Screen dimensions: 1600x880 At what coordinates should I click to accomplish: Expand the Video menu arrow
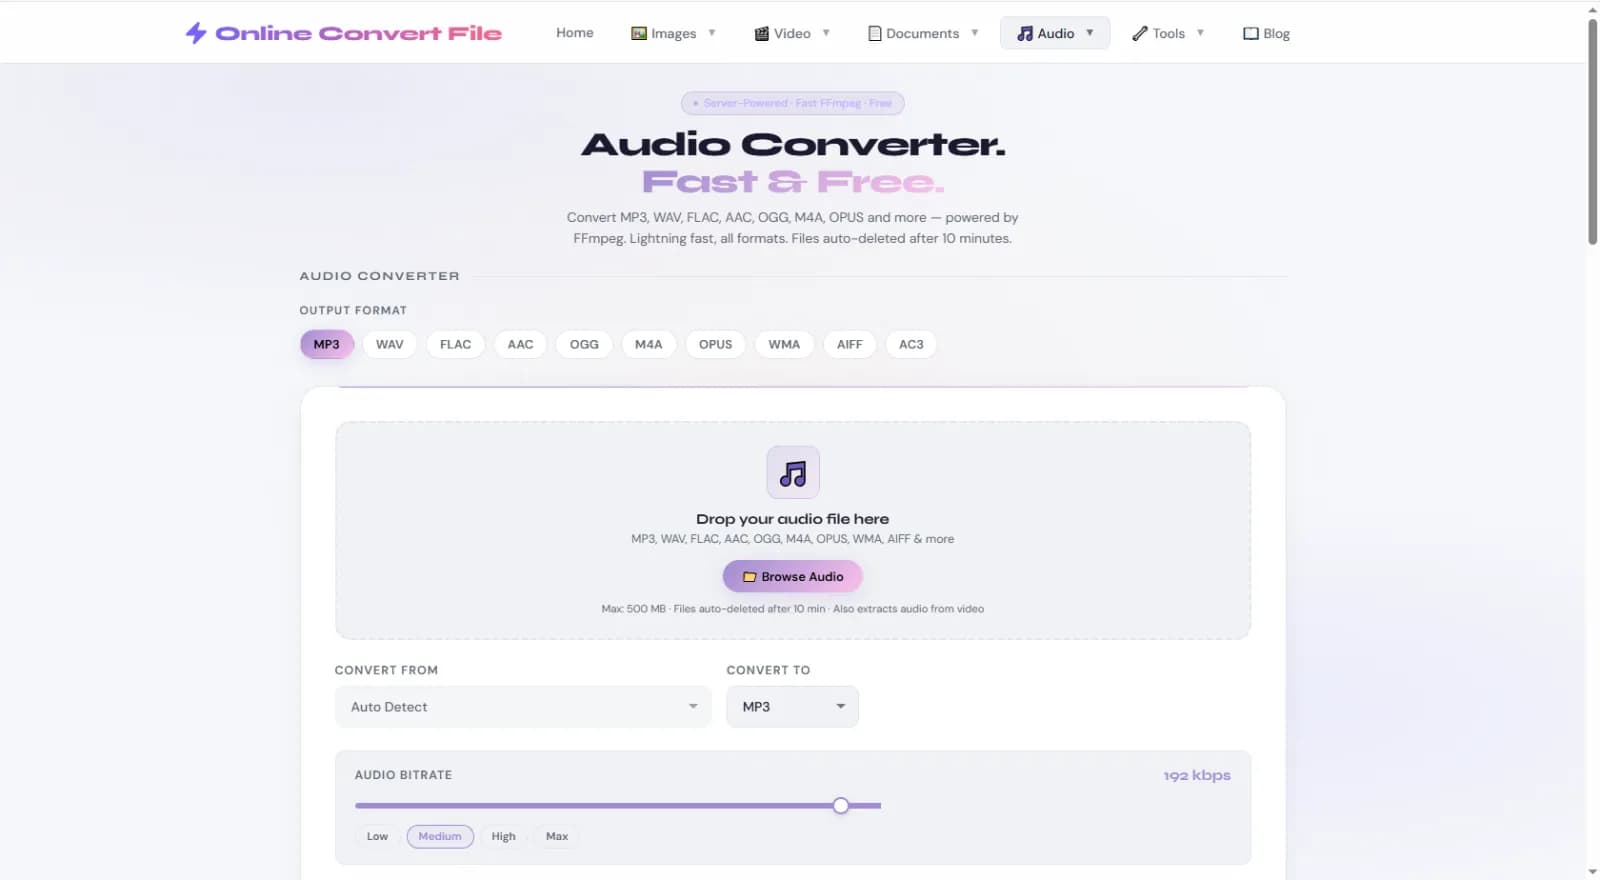point(826,33)
